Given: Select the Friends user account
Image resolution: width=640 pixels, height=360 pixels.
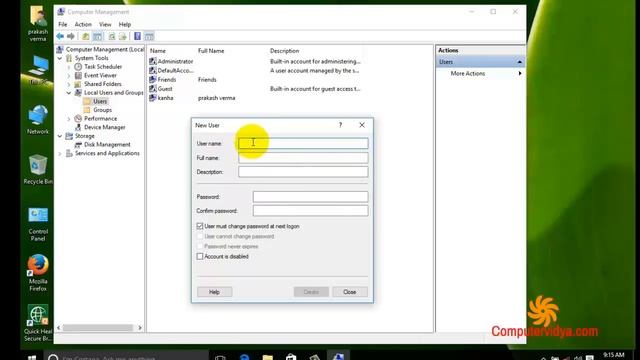Looking at the screenshot, I should pos(167,80).
